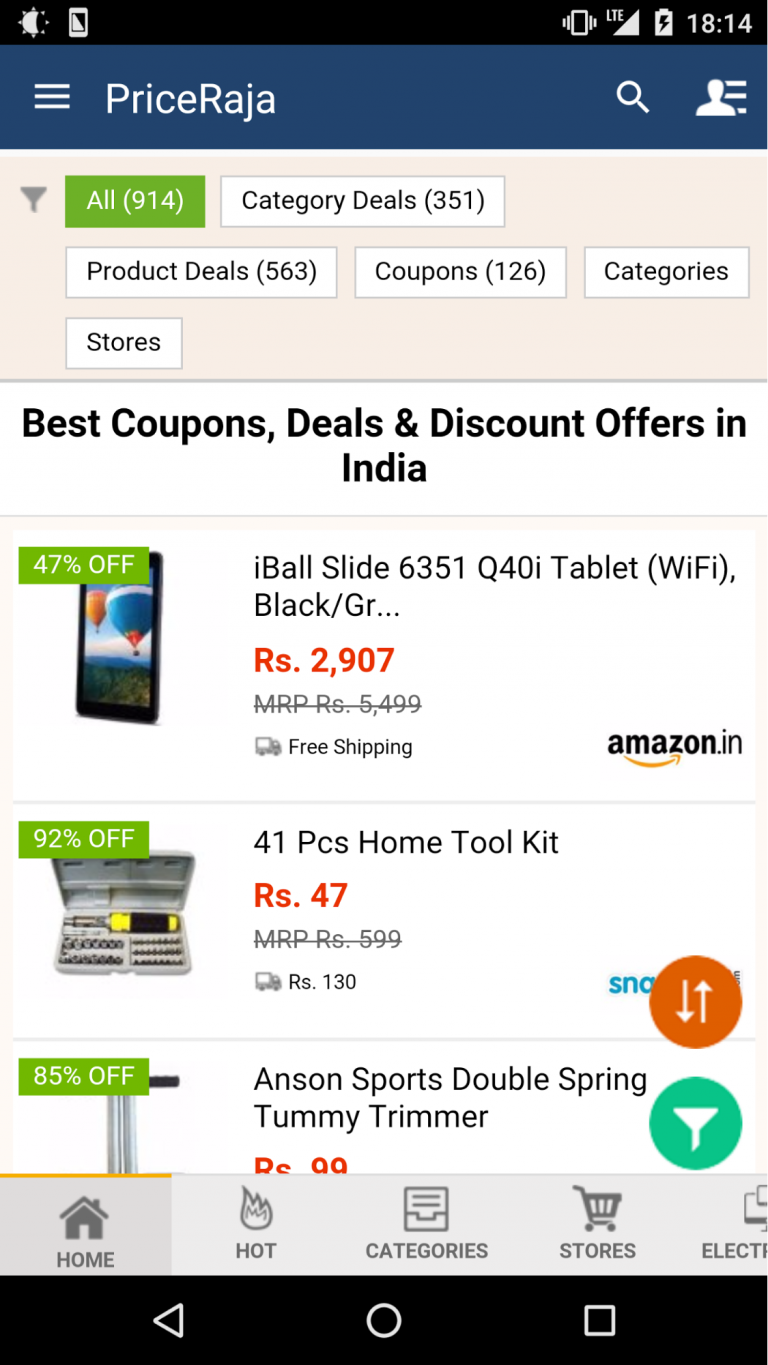Select the All (914) filter
The height and width of the screenshot is (1365, 768).
tap(135, 201)
